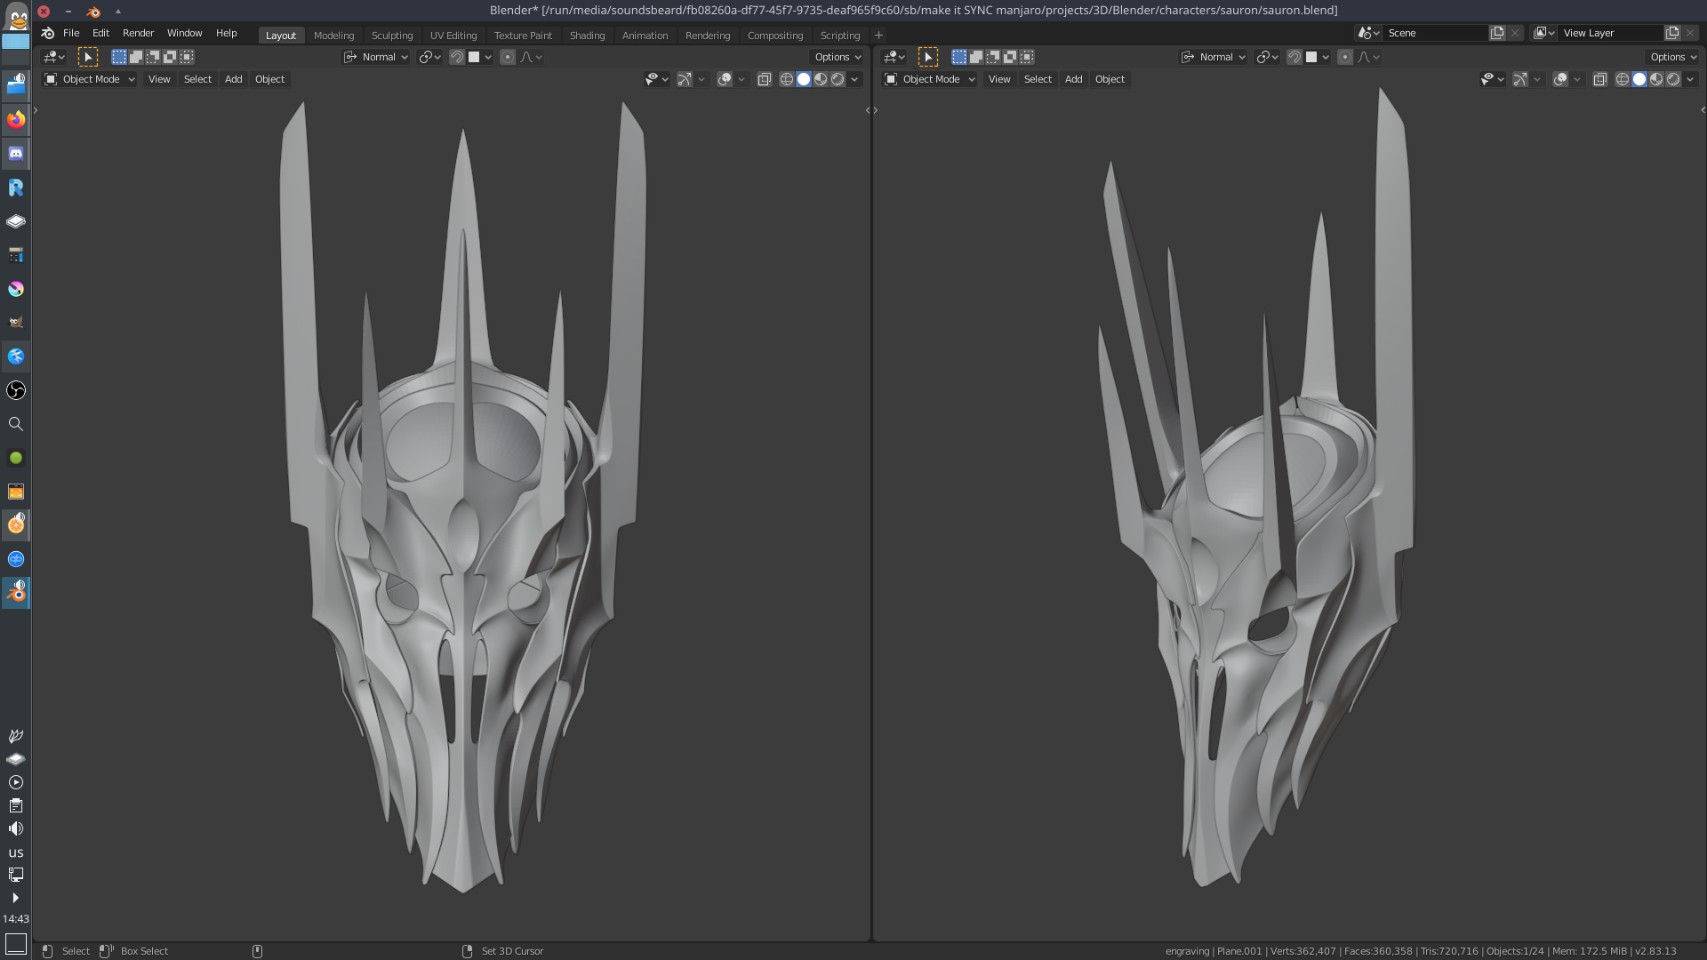The height and width of the screenshot is (960, 1707).
Task: Open left viewport Add menu
Action: 233,79
